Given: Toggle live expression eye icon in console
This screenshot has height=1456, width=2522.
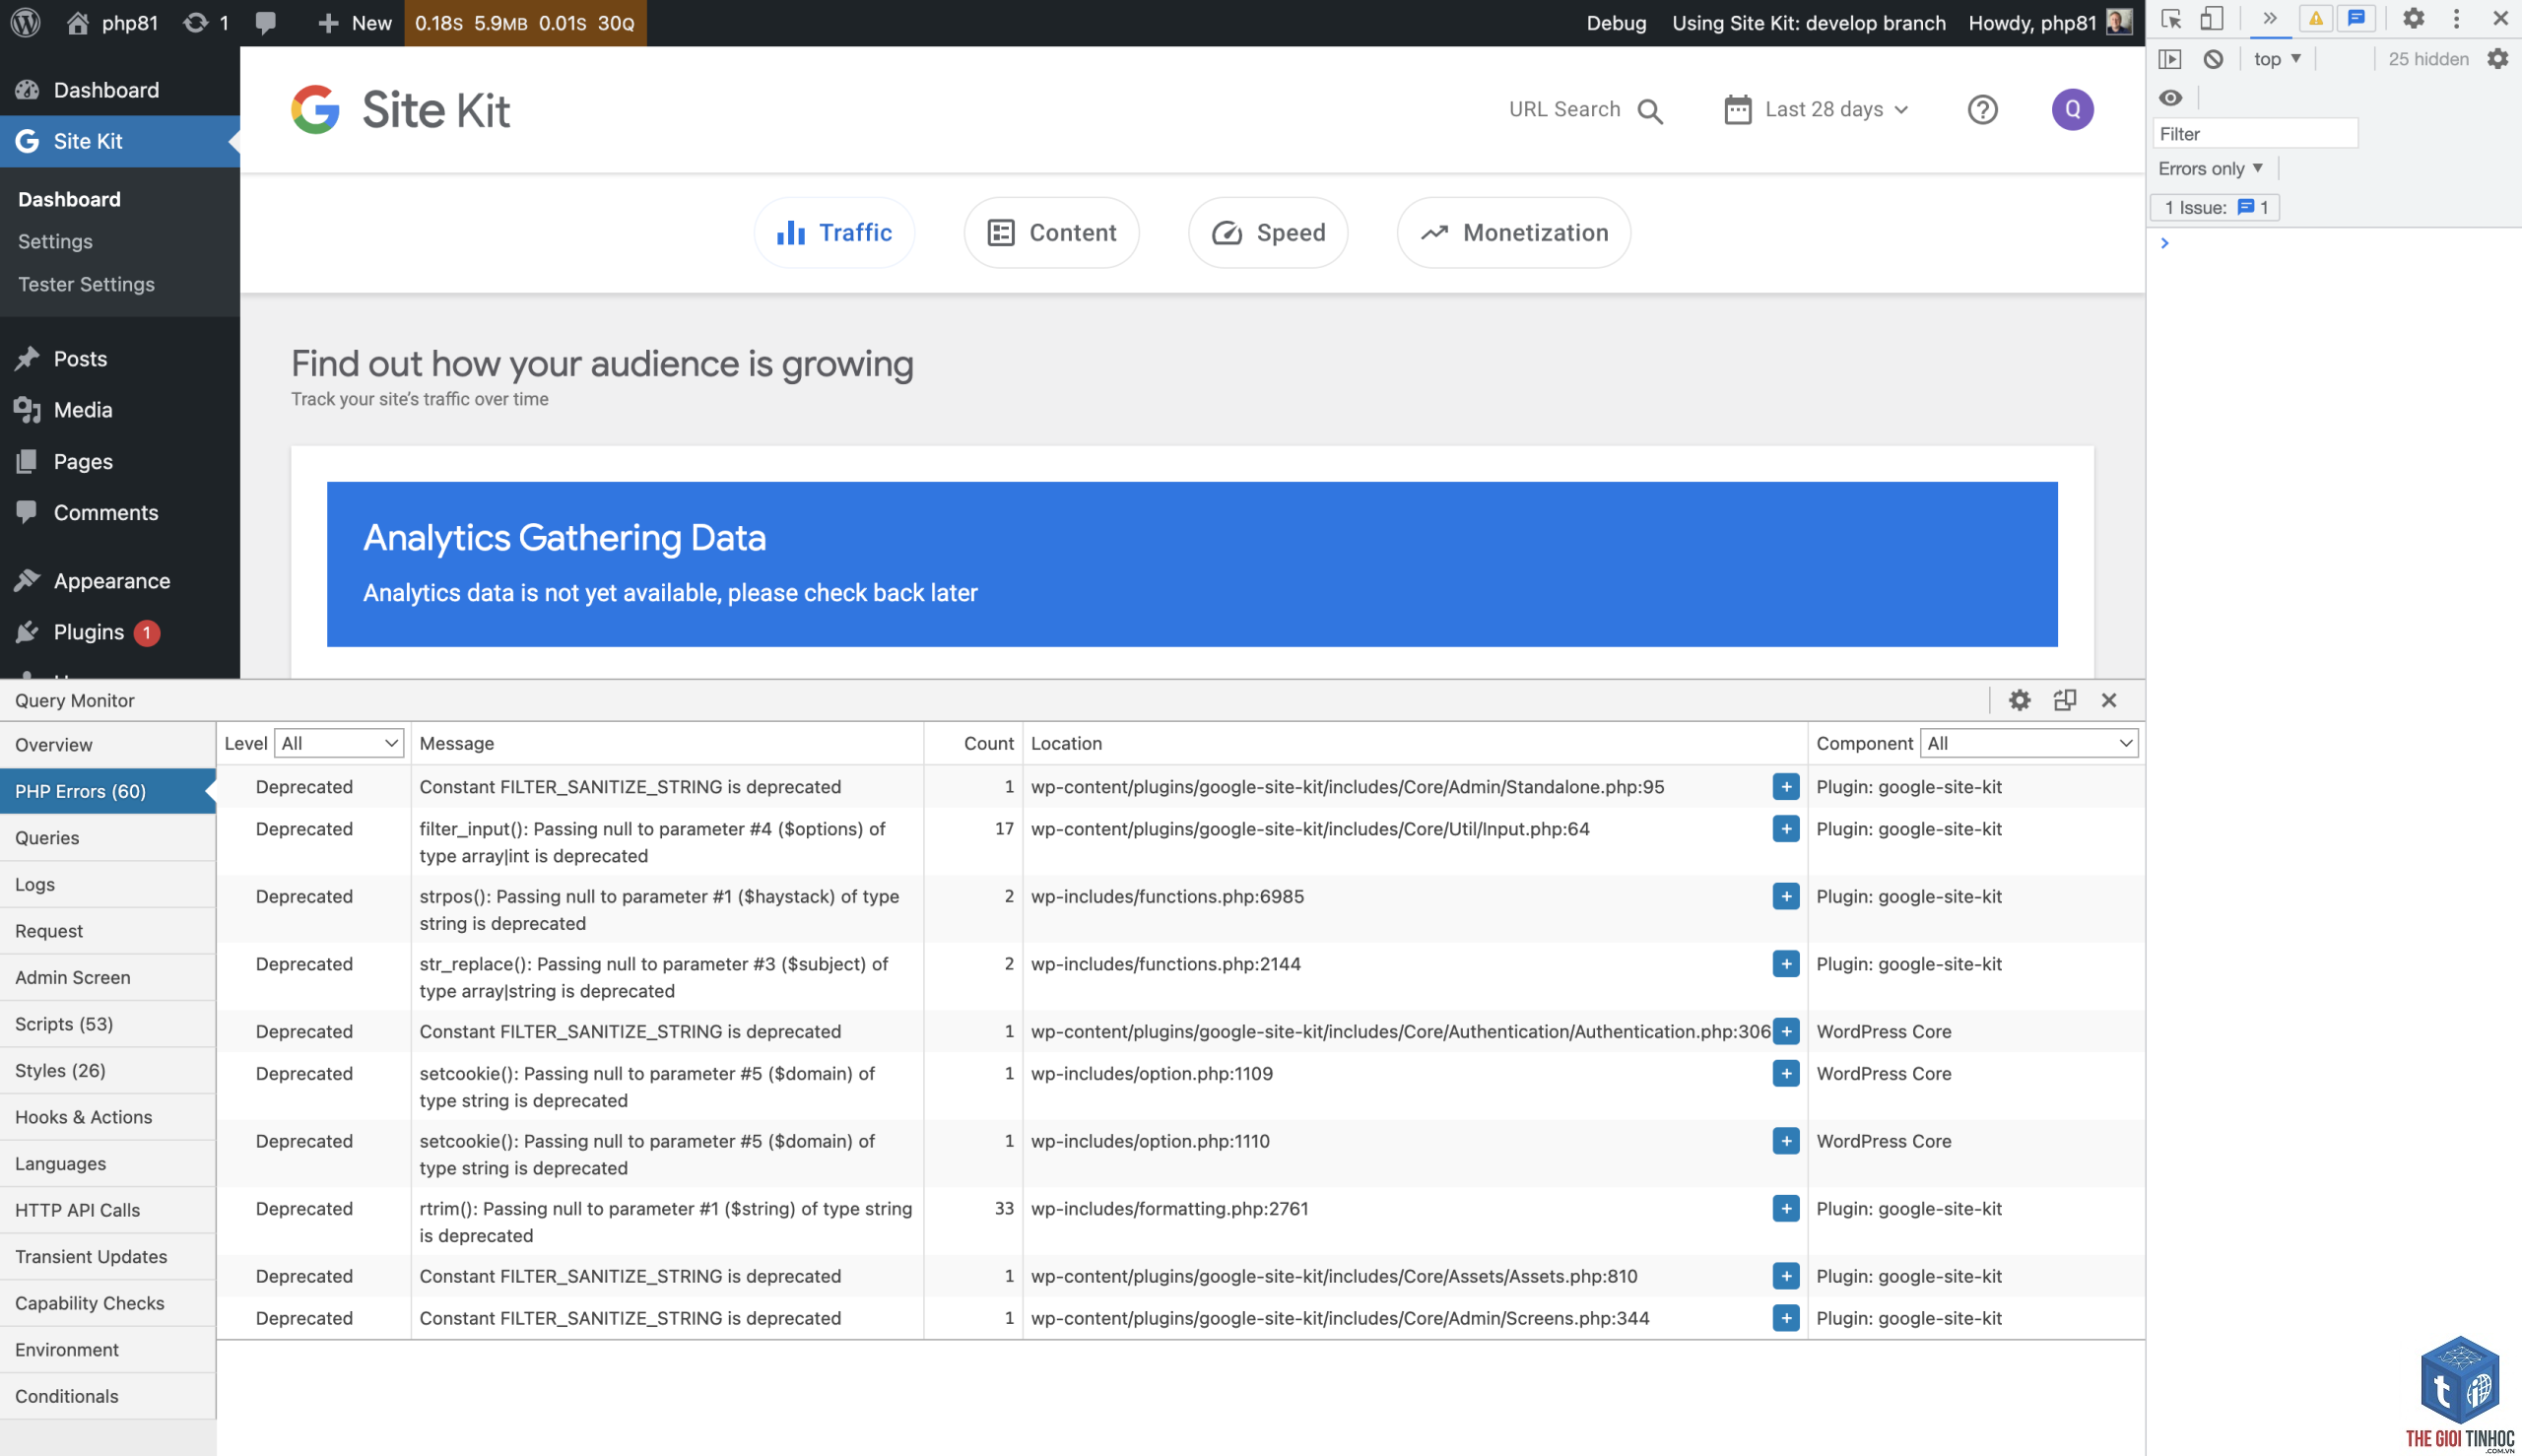Looking at the screenshot, I should tap(2170, 97).
